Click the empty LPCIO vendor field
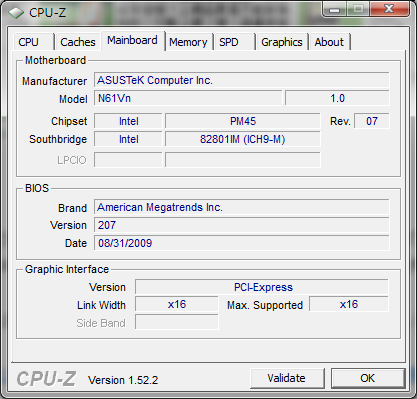 point(128,160)
